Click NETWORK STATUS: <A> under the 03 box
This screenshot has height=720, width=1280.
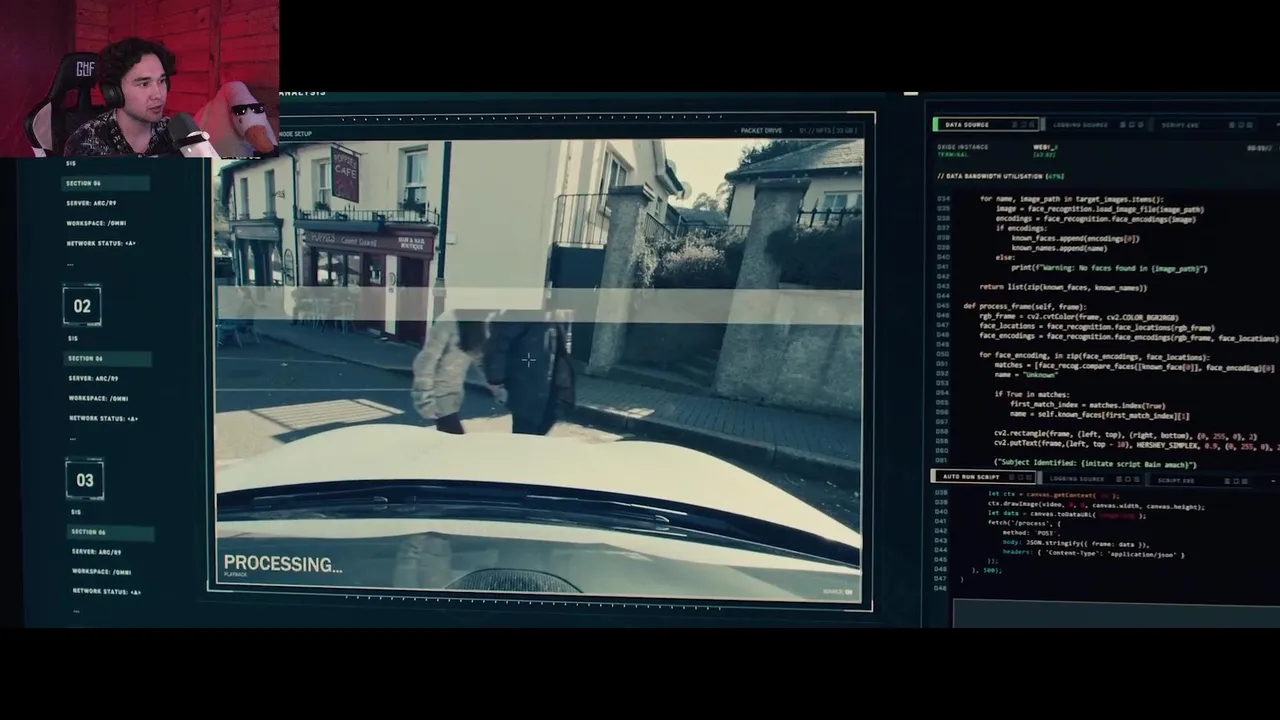(106, 592)
